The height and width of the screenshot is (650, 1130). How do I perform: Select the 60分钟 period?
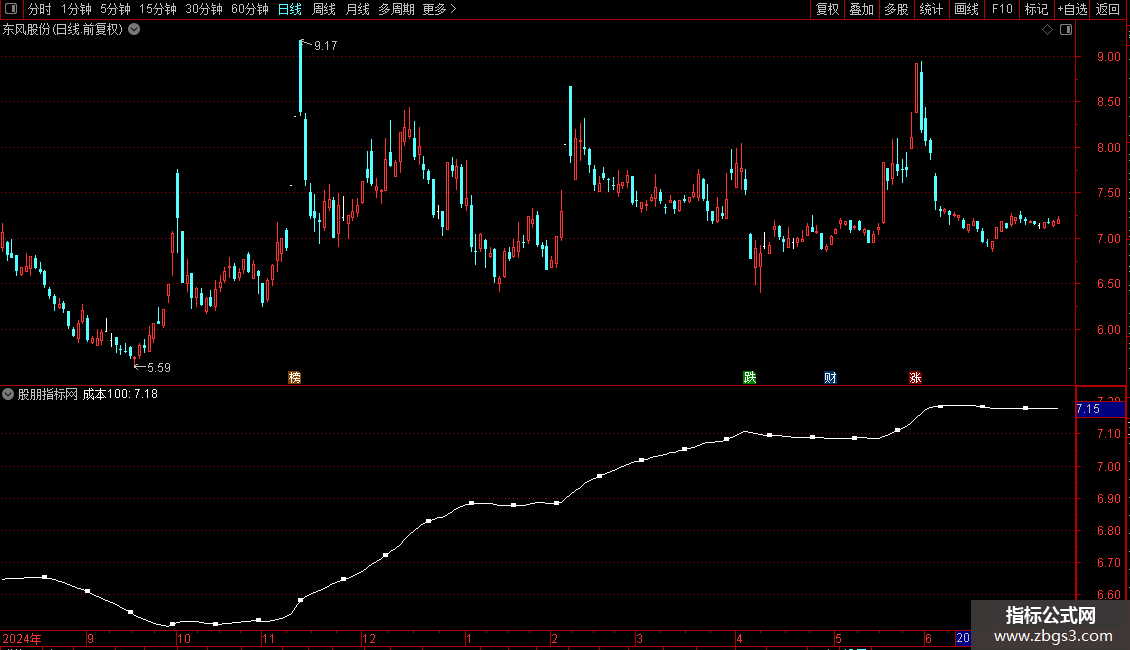coord(249,9)
